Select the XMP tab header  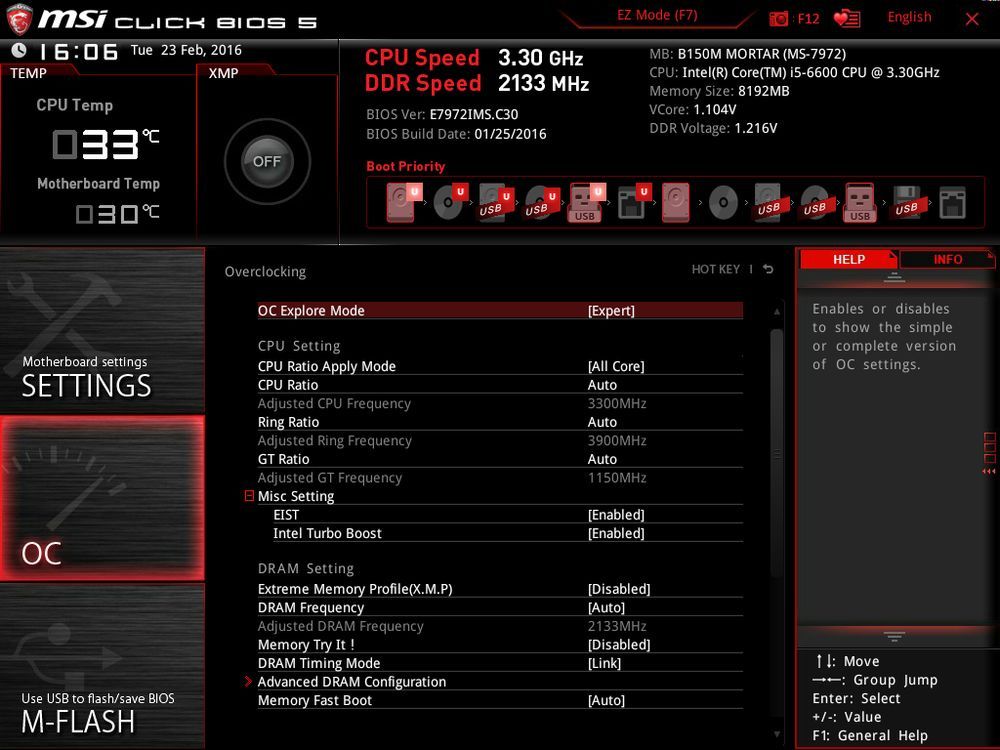tap(223, 73)
